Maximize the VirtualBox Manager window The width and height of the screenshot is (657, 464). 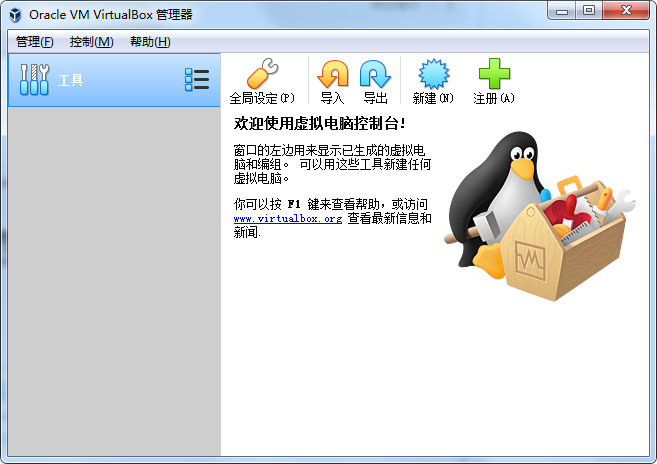[589, 10]
